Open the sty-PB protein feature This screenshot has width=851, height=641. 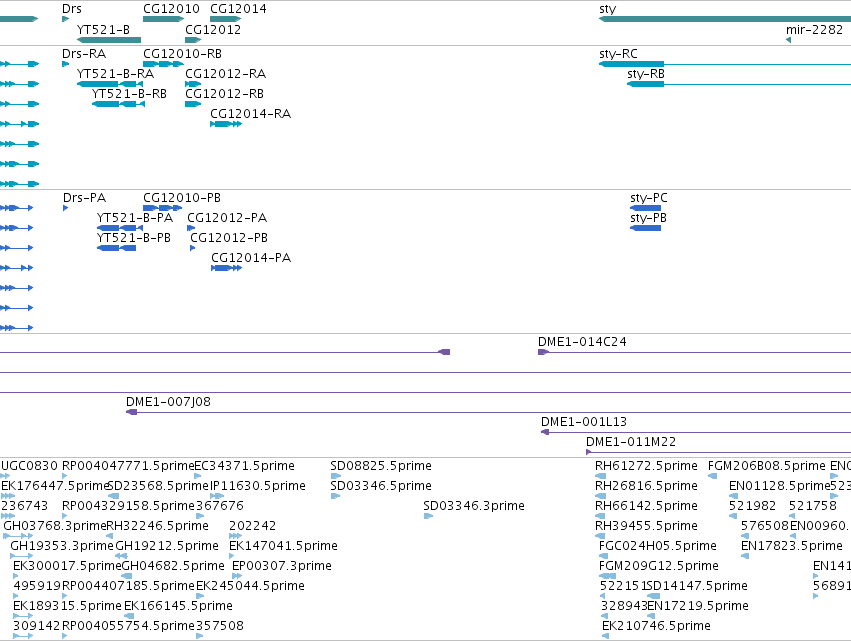(646, 228)
